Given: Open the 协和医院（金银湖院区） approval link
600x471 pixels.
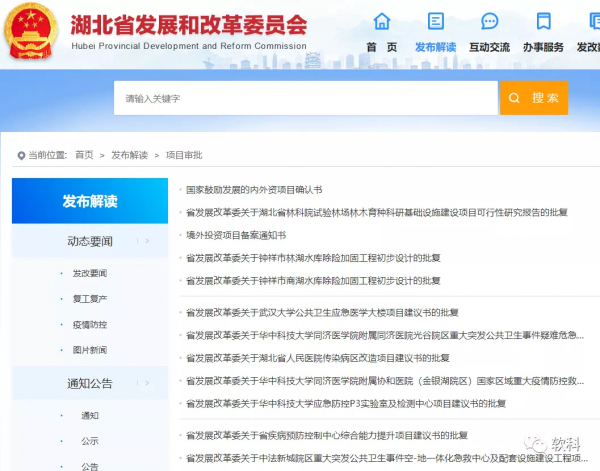Looking at the screenshot, I should (x=385, y=381).
